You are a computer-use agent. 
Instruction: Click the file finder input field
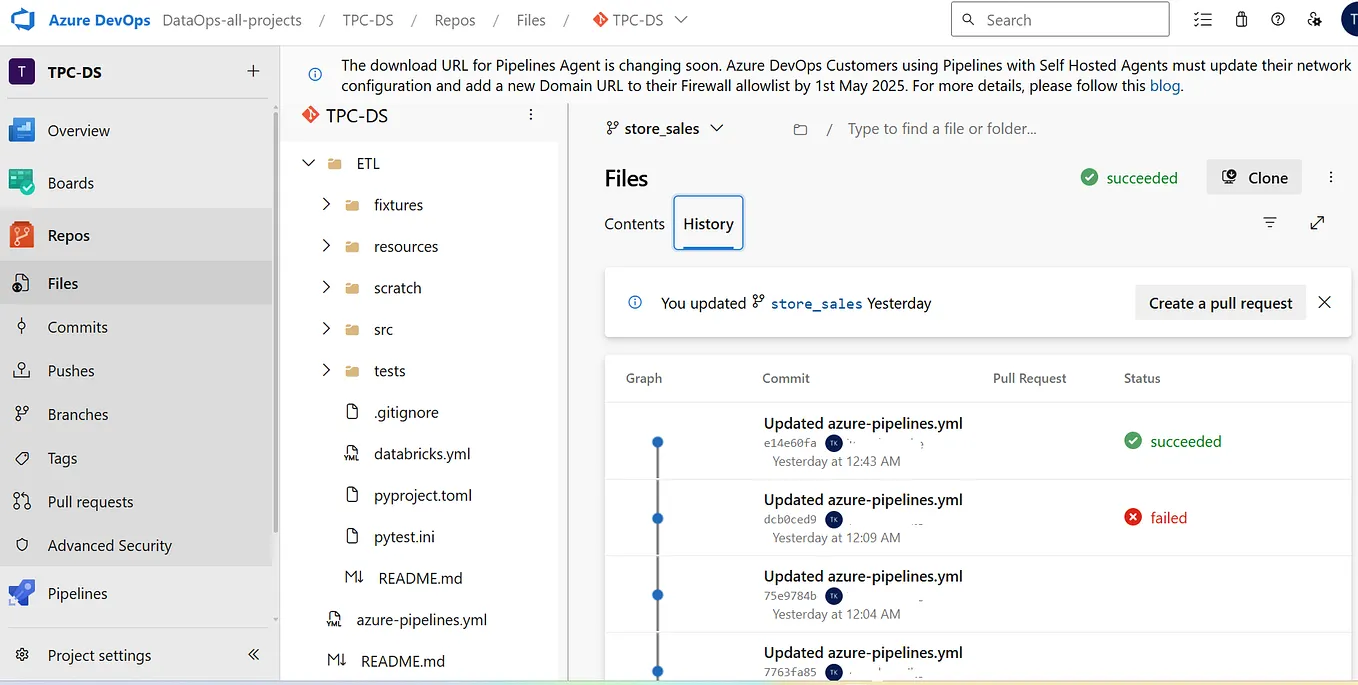[941, 128]
